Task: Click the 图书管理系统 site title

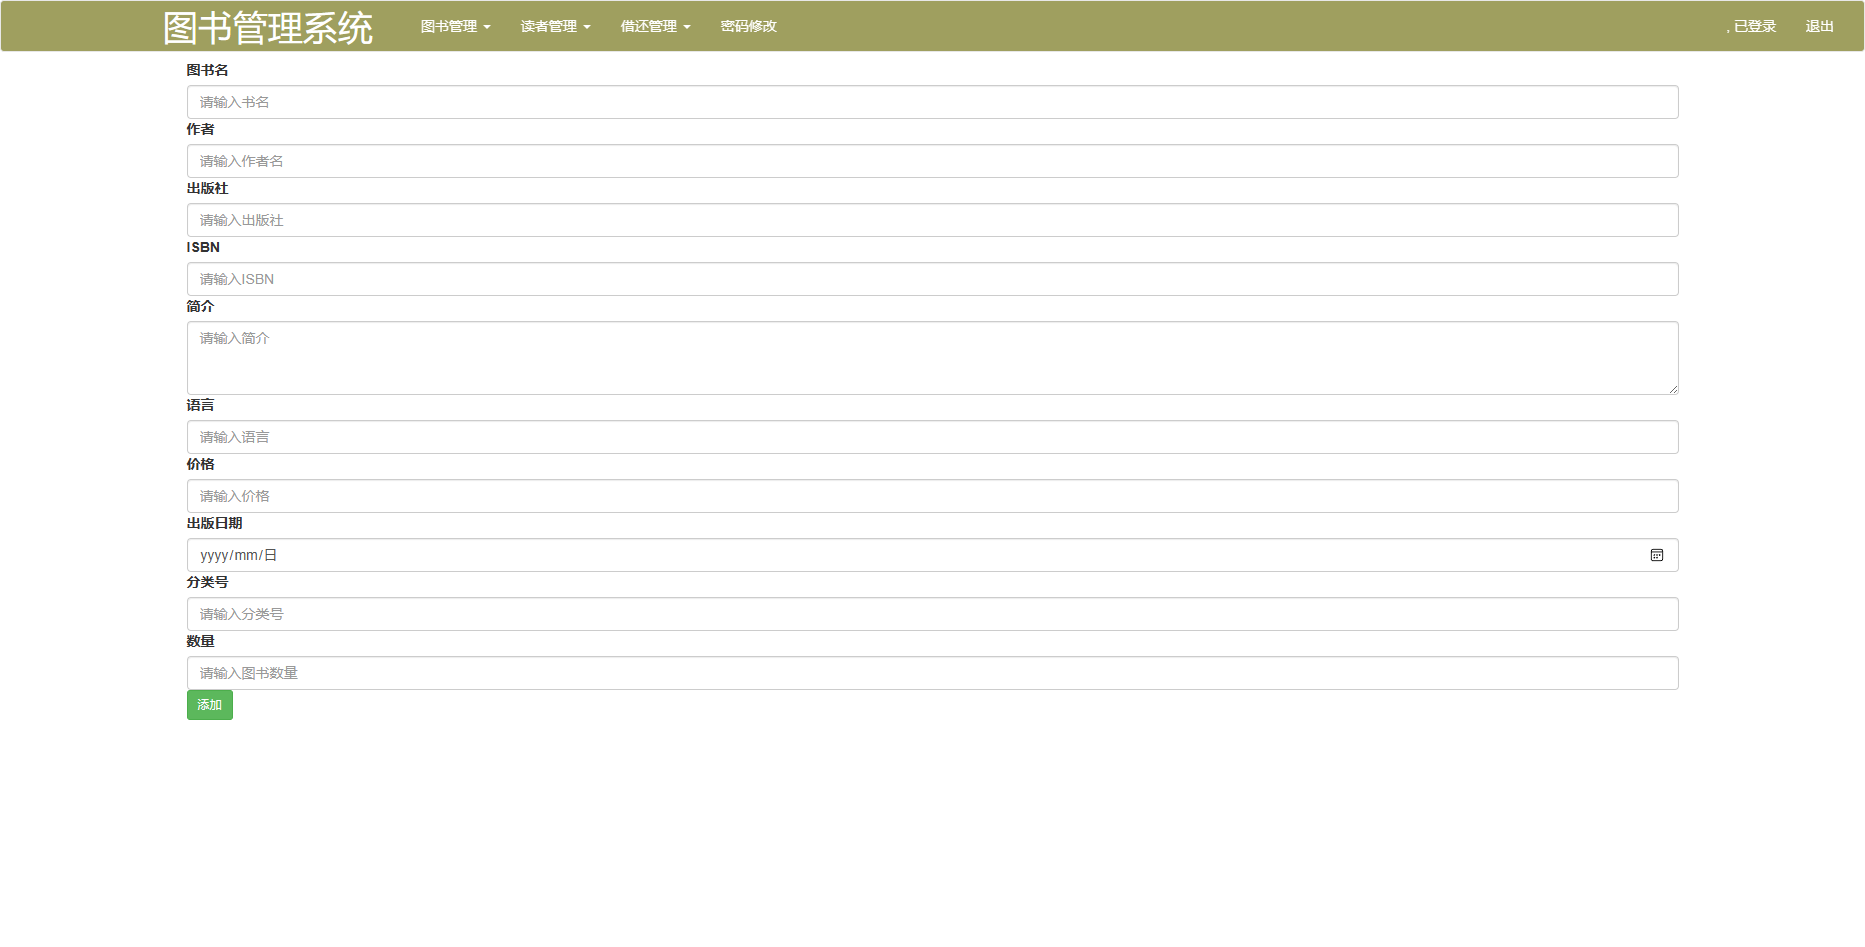Action: pyautogui.click(x=268, y=28)
